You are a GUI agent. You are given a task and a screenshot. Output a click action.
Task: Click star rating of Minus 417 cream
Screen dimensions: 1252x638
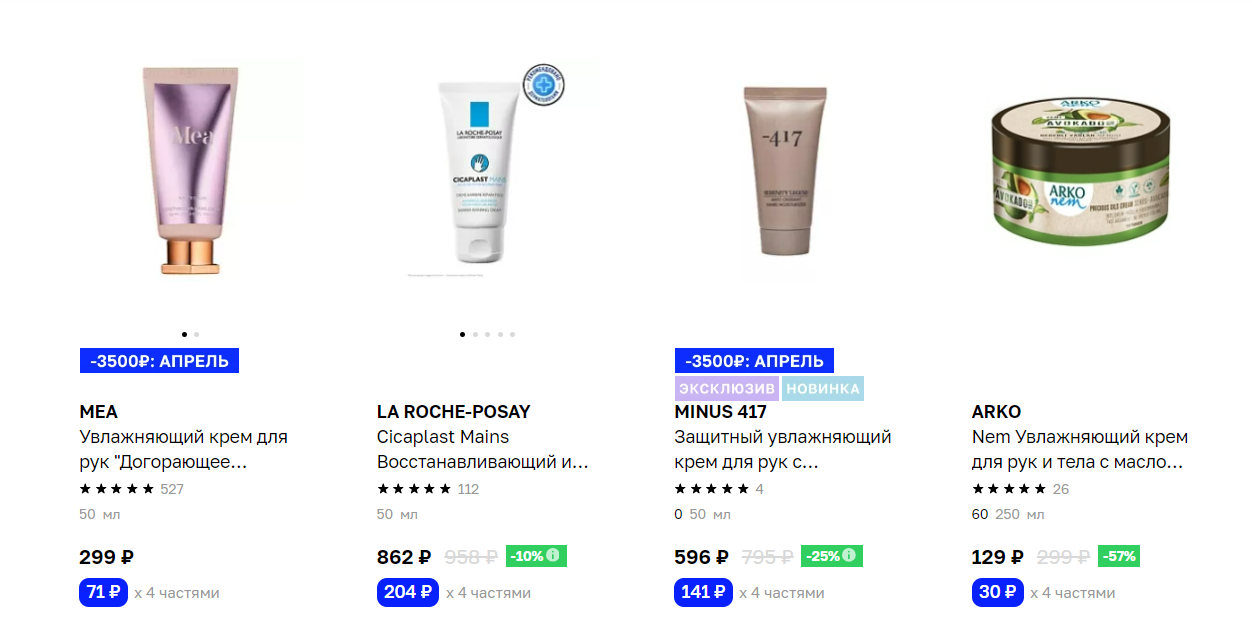[712, 489]
